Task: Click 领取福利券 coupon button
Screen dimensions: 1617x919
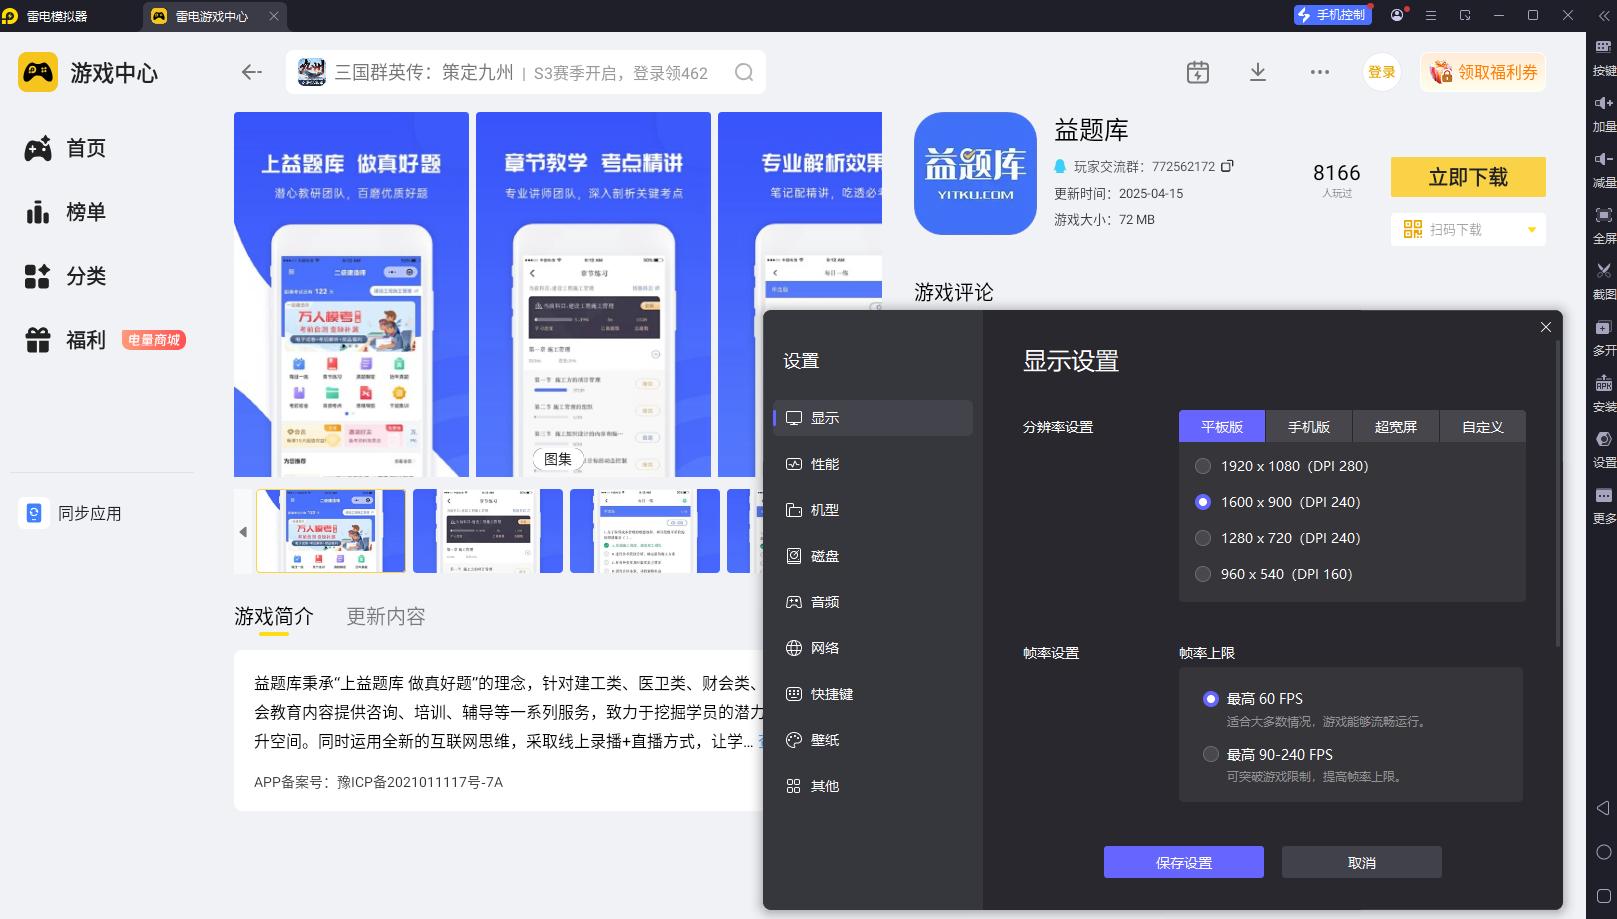Action: (1483, 72)
